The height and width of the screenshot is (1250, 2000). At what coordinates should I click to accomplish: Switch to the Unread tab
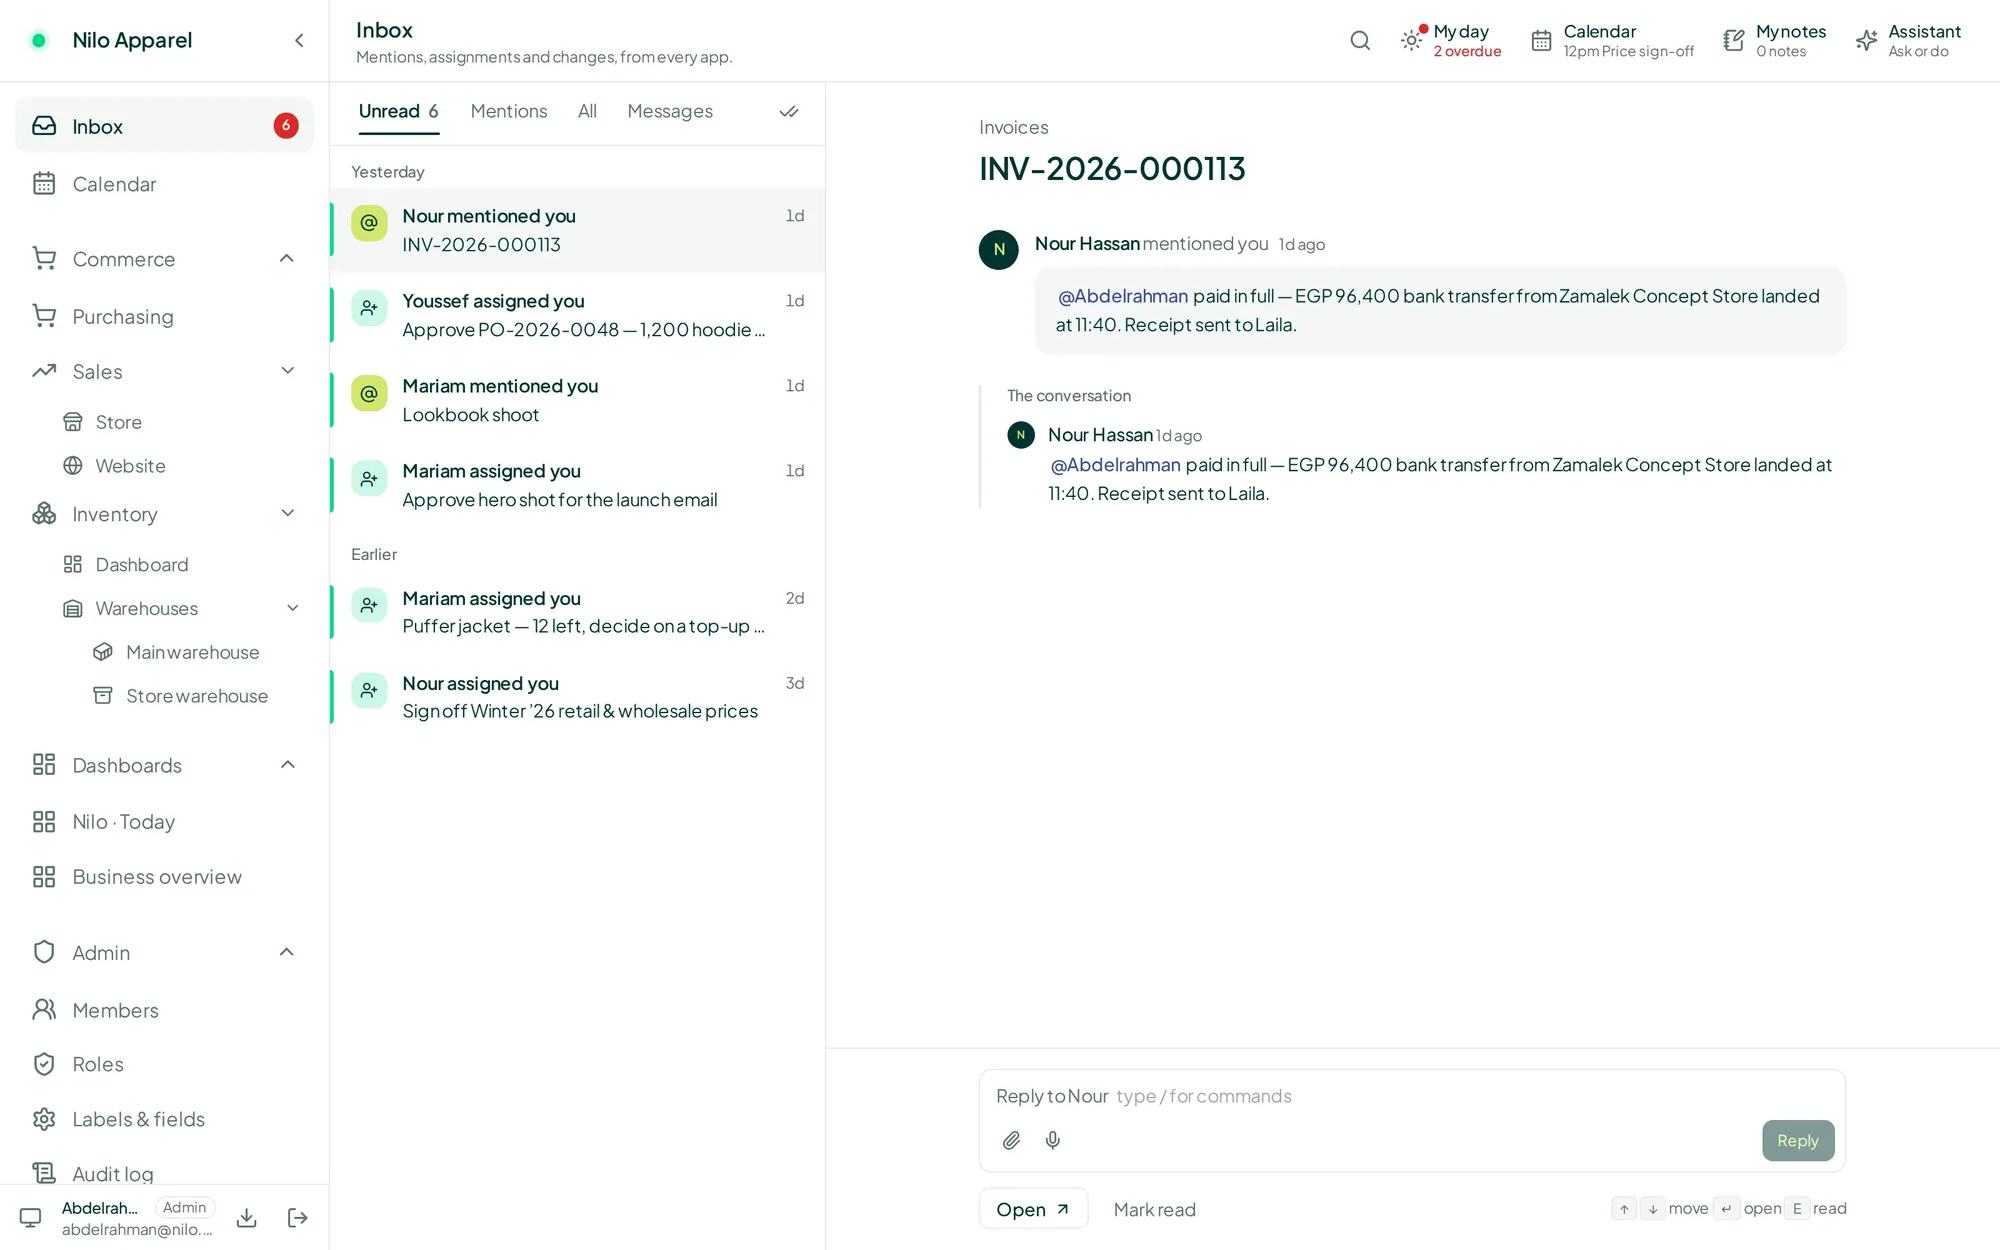(x=398, y=112)
